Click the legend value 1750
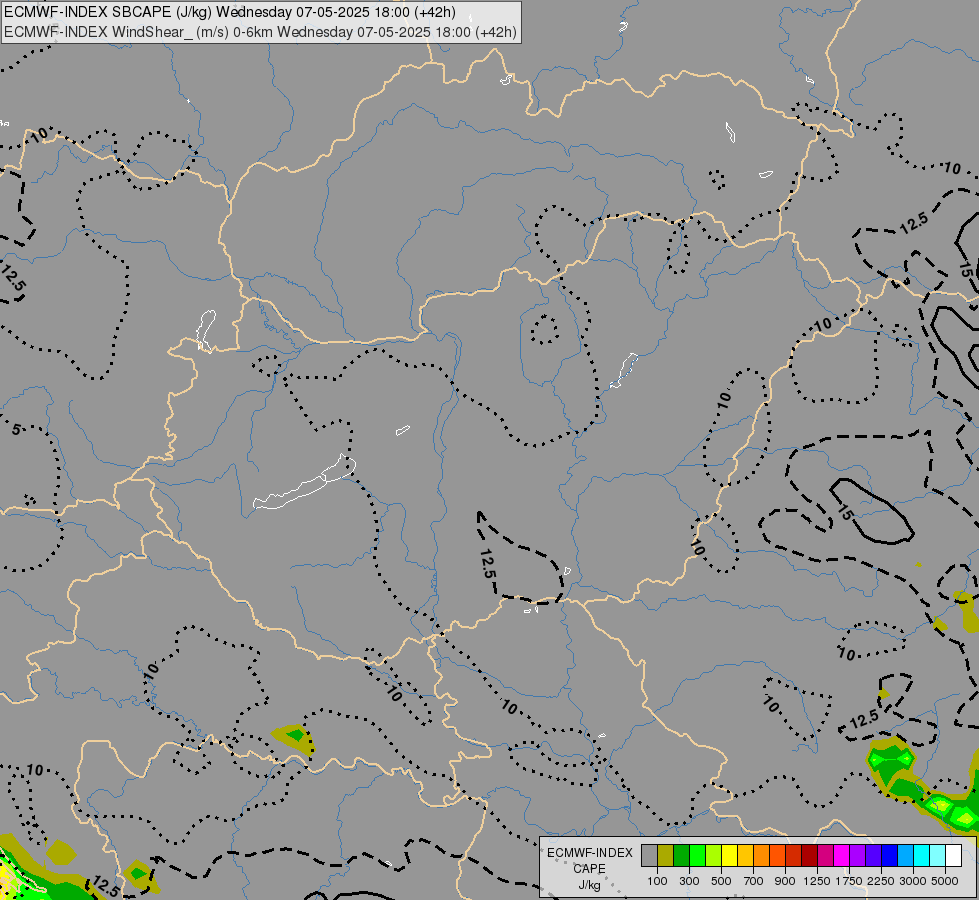Screen dimensions: 979x900 point(849,881)
